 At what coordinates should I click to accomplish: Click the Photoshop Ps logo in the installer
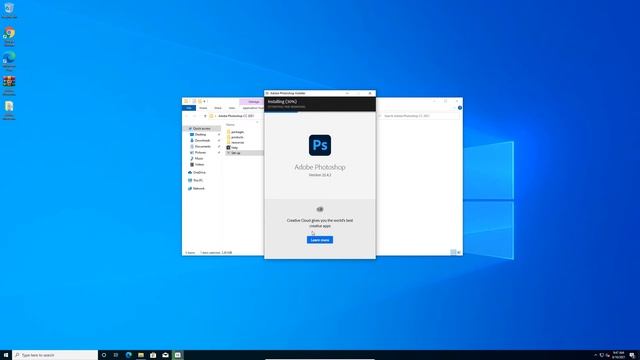click(320, 145)
